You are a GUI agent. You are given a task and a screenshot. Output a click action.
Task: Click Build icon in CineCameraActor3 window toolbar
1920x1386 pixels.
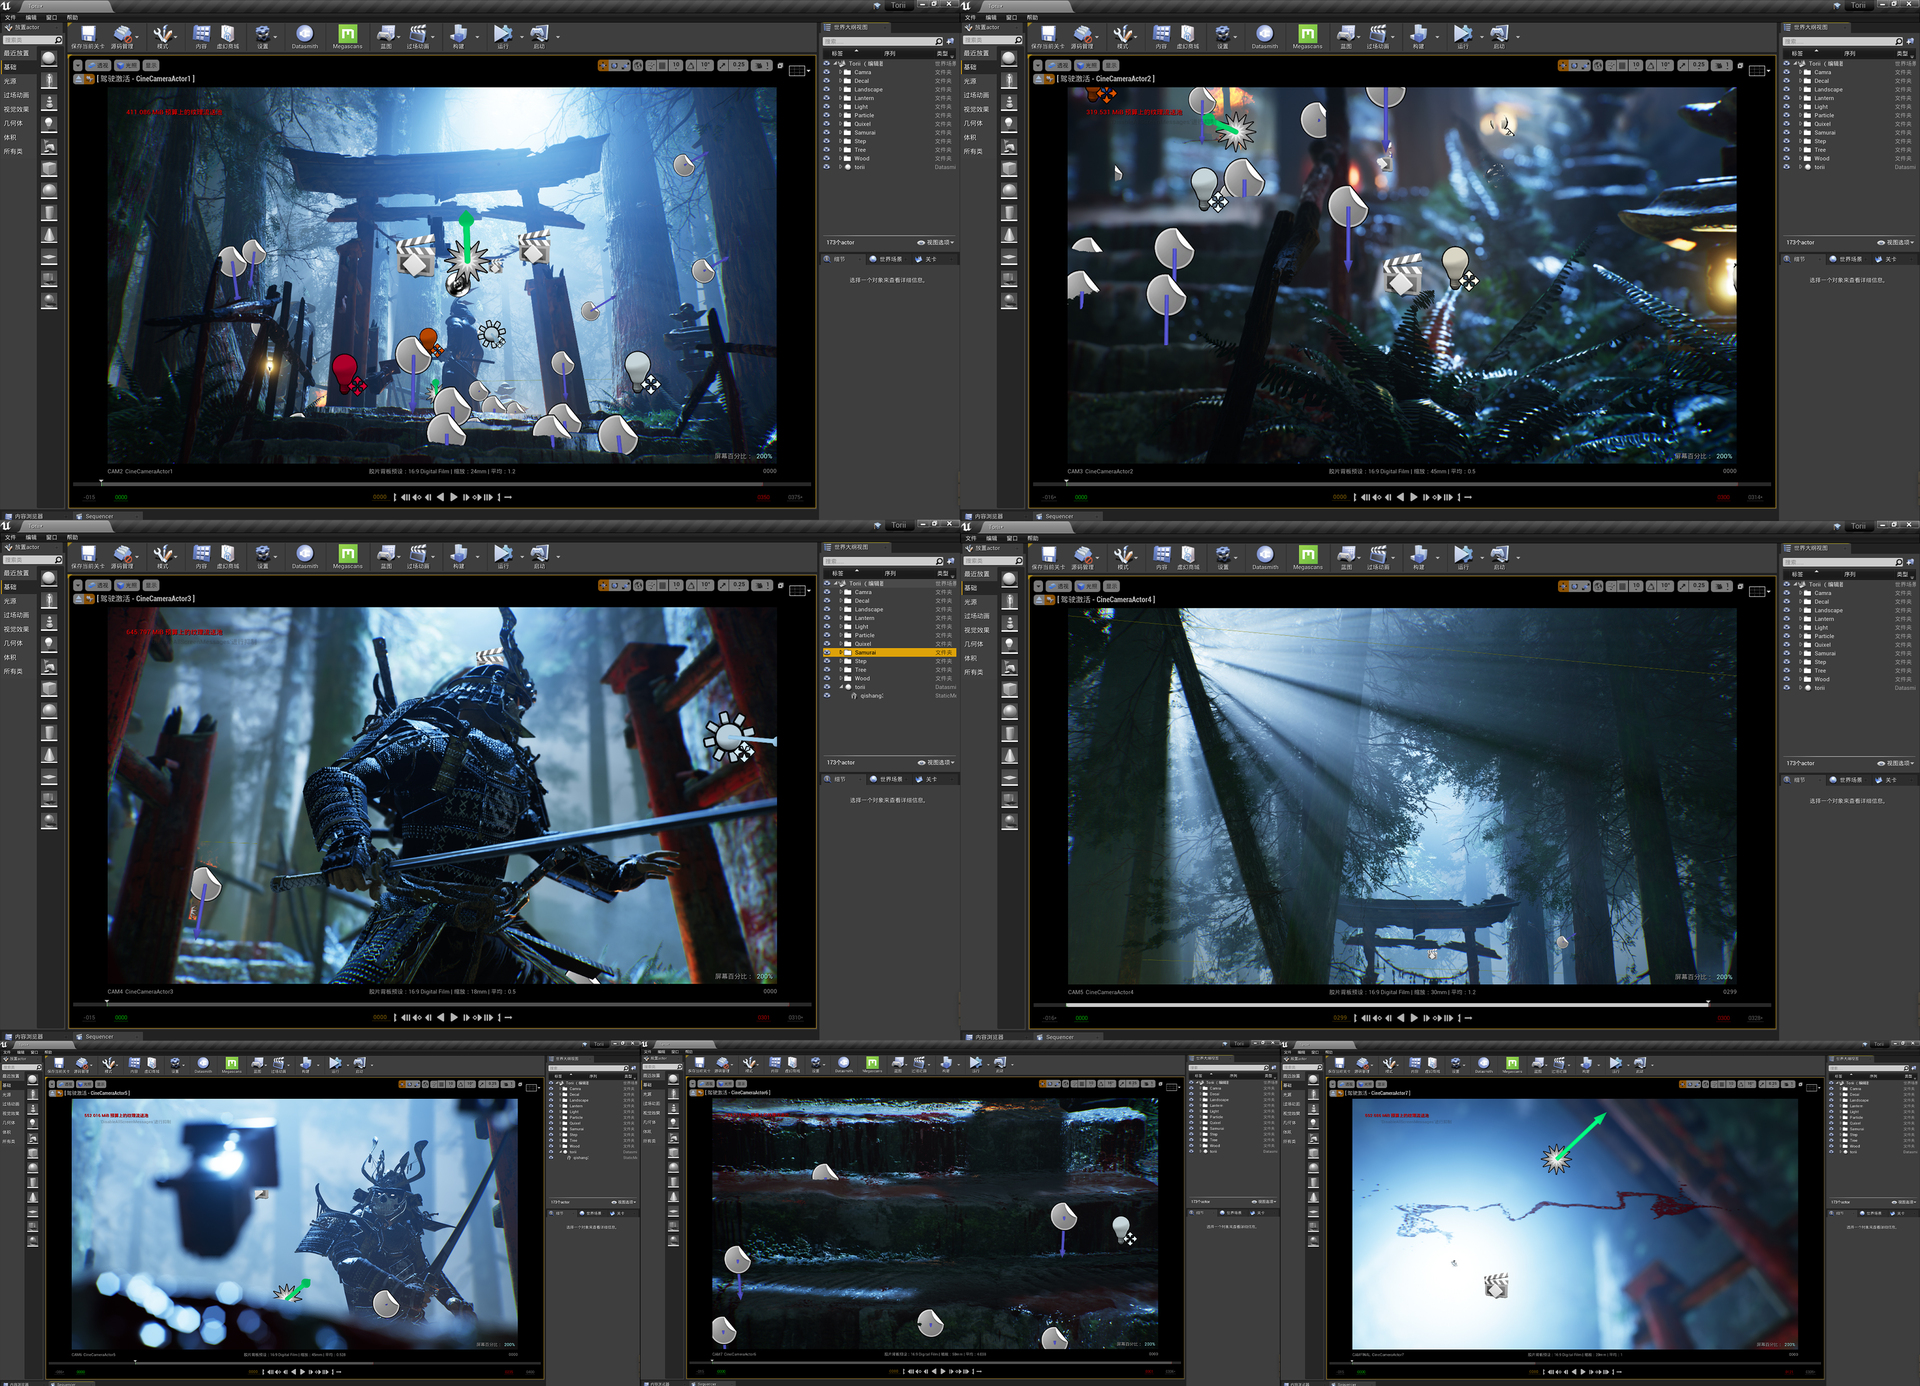(458, 554)
